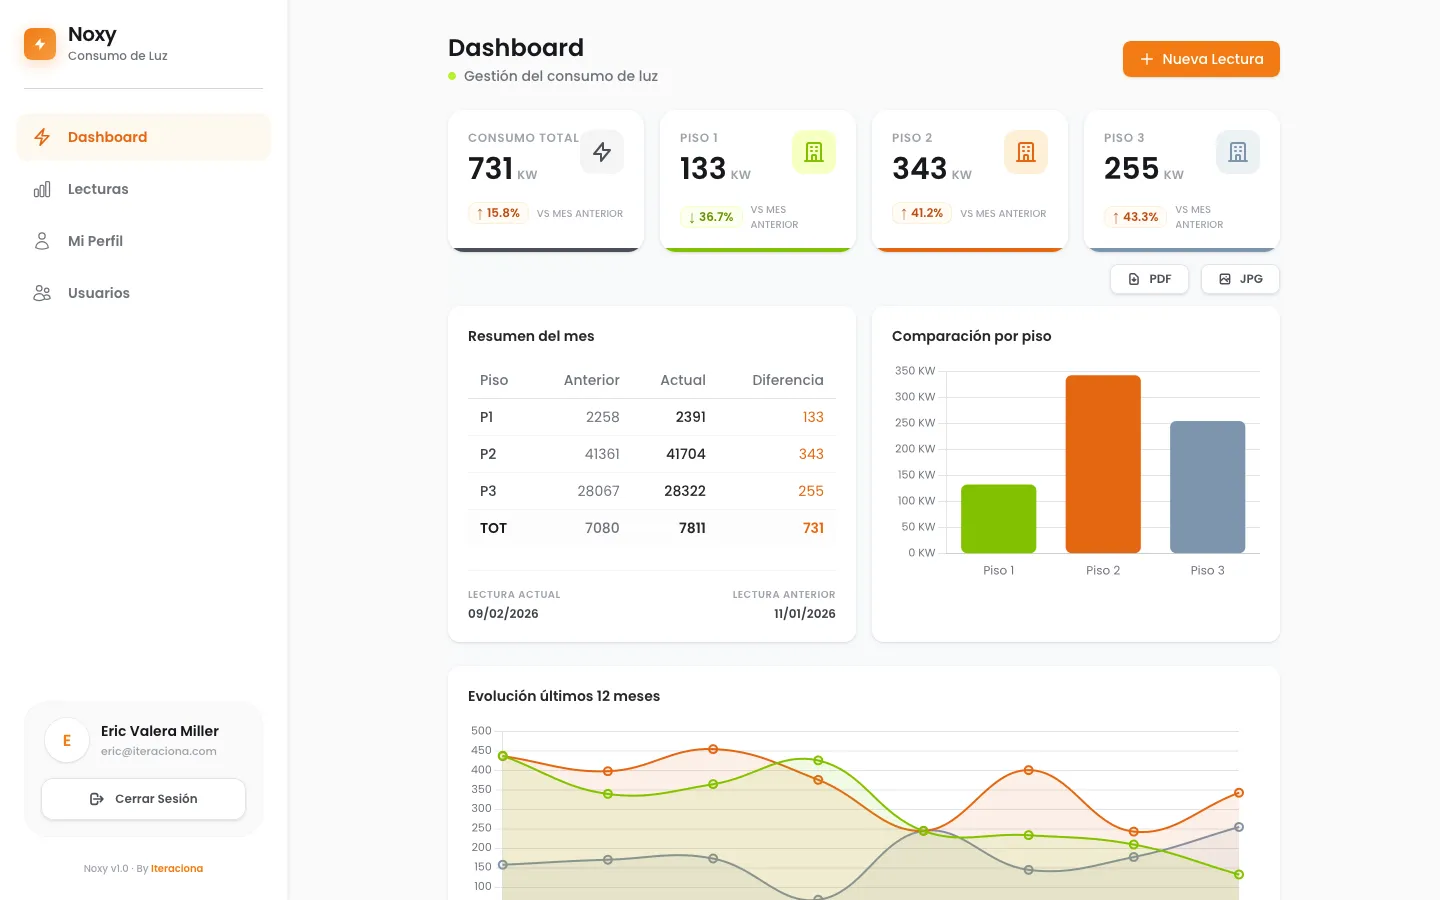Click the Mi Perfil person icon
Image resolution: width=1440 pixels, height=900 pixels.
42,241
